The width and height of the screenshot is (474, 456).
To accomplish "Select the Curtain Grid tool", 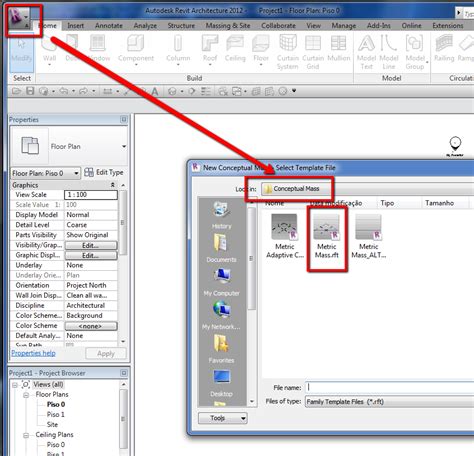I will click(x=313, y=52).
